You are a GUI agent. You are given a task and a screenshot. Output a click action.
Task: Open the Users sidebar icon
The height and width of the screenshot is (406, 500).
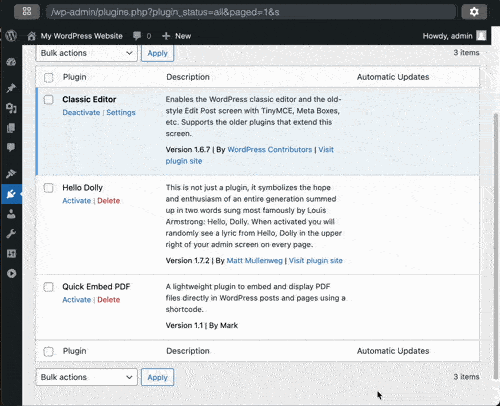[11, 214]
